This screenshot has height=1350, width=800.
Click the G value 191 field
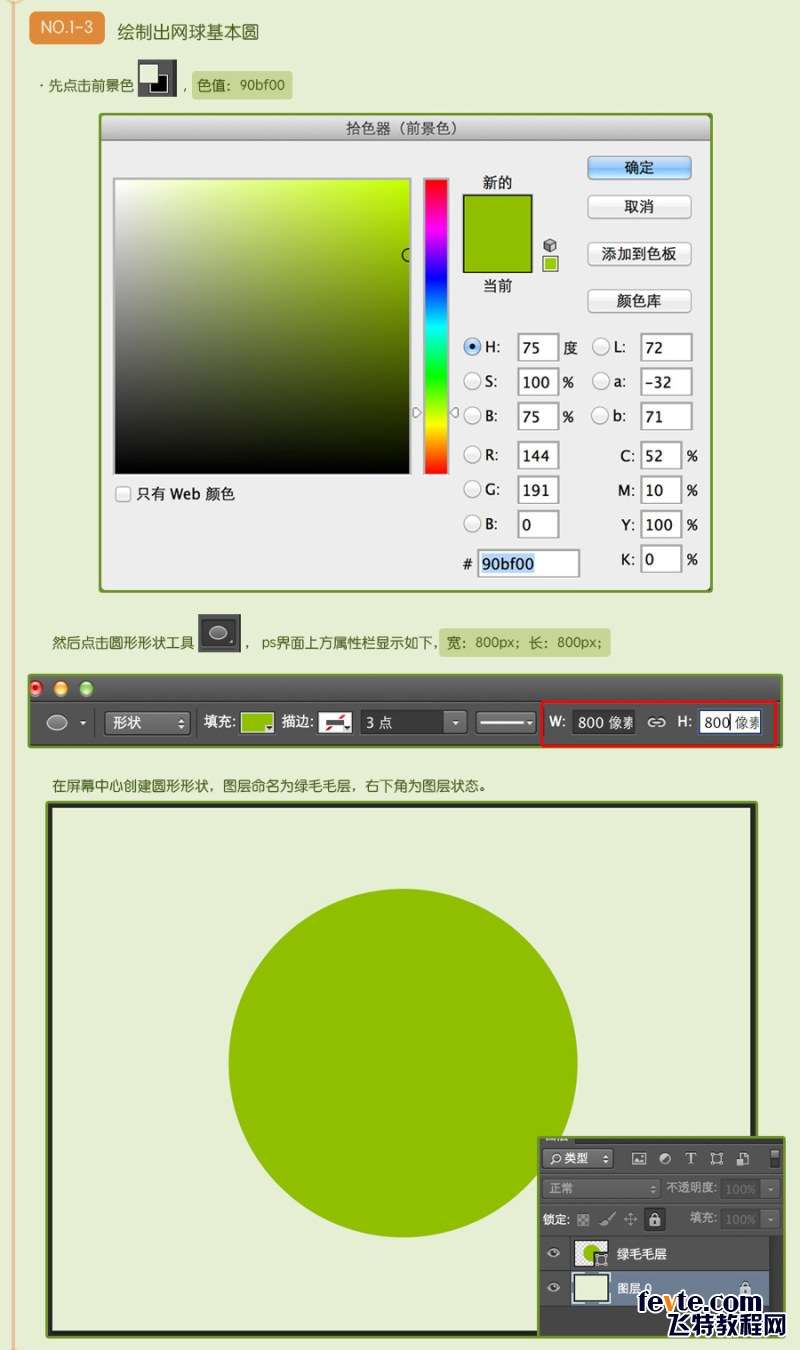click(x=538, y=490)
